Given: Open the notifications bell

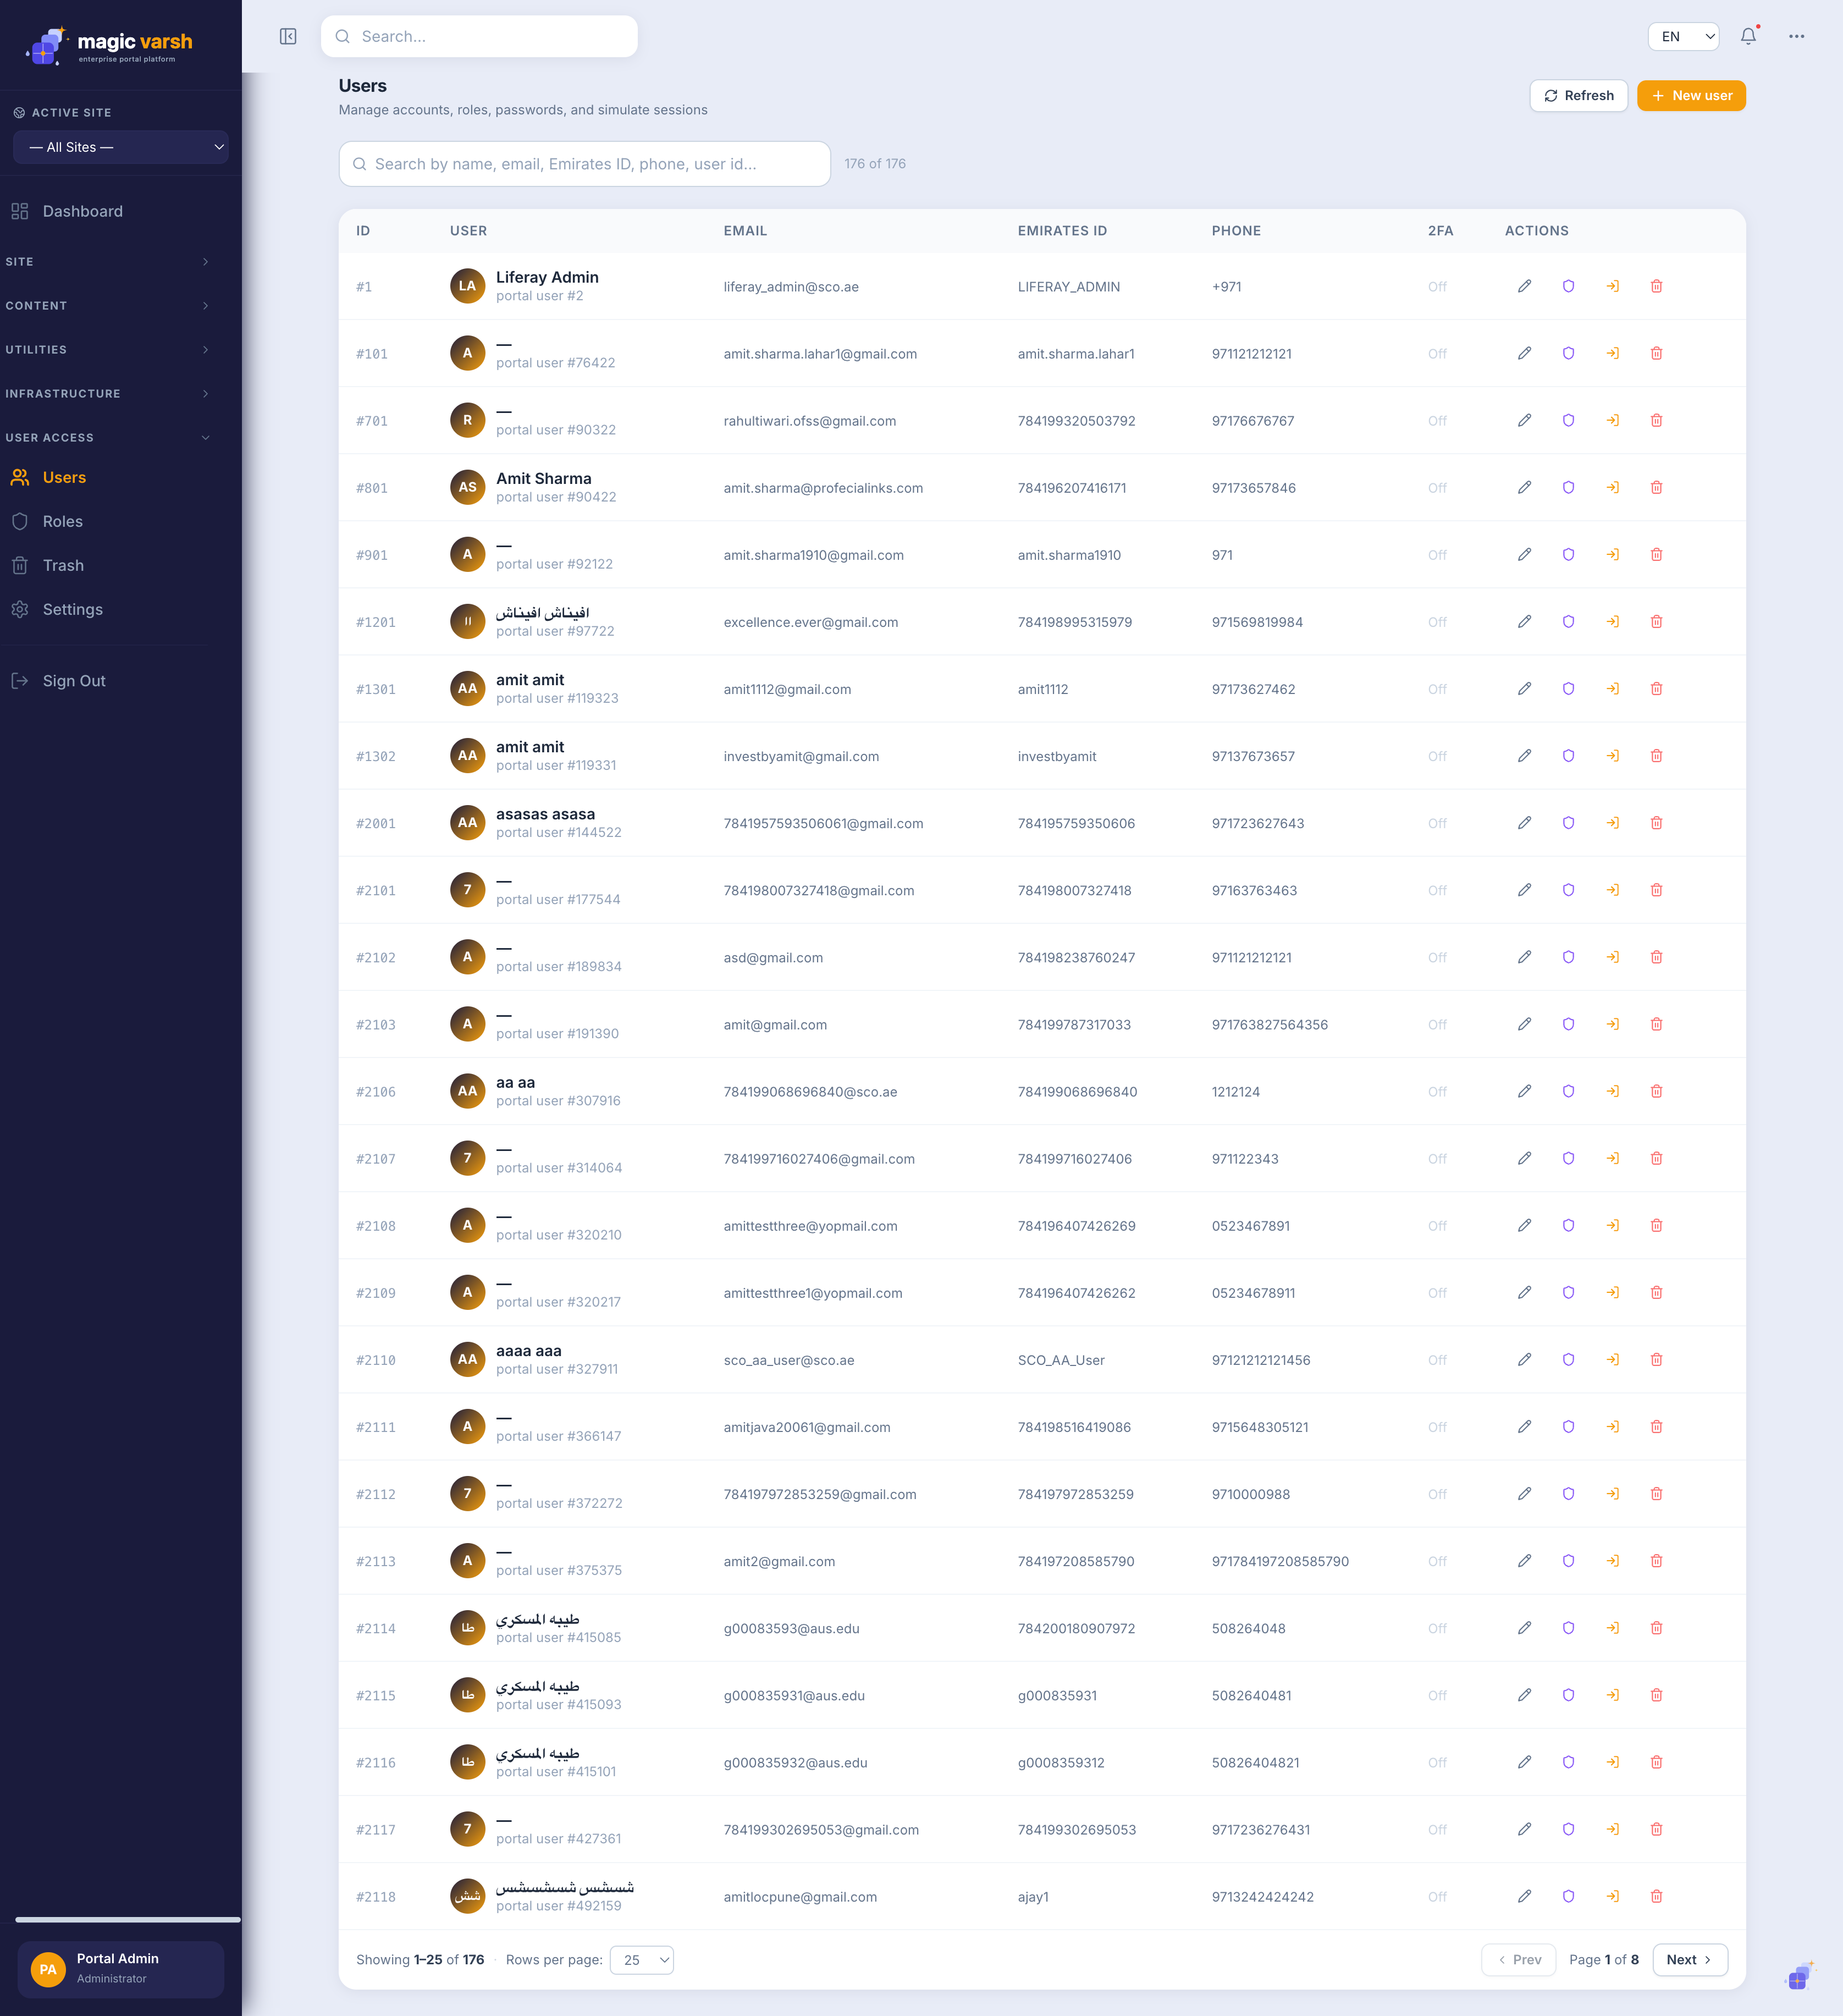Looking at the screenshot, I should [x=1748, y=36].
